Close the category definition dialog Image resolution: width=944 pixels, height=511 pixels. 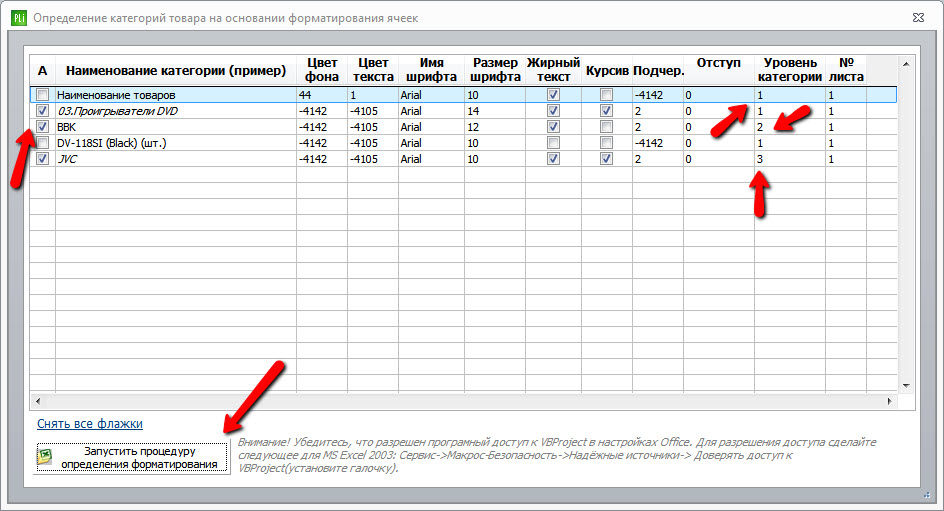[918, 17]
